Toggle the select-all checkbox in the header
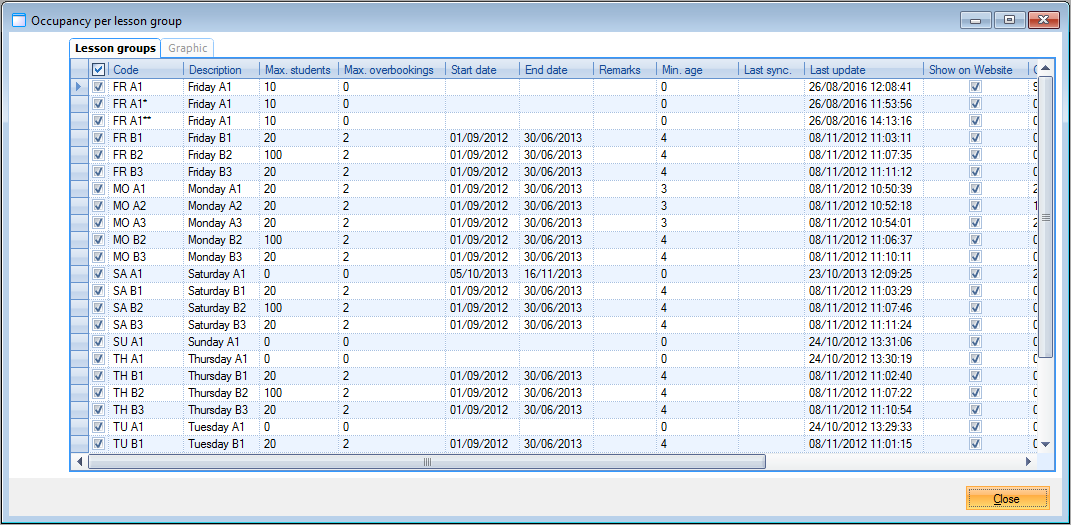 pyautogui.click(x=98, y=70)
